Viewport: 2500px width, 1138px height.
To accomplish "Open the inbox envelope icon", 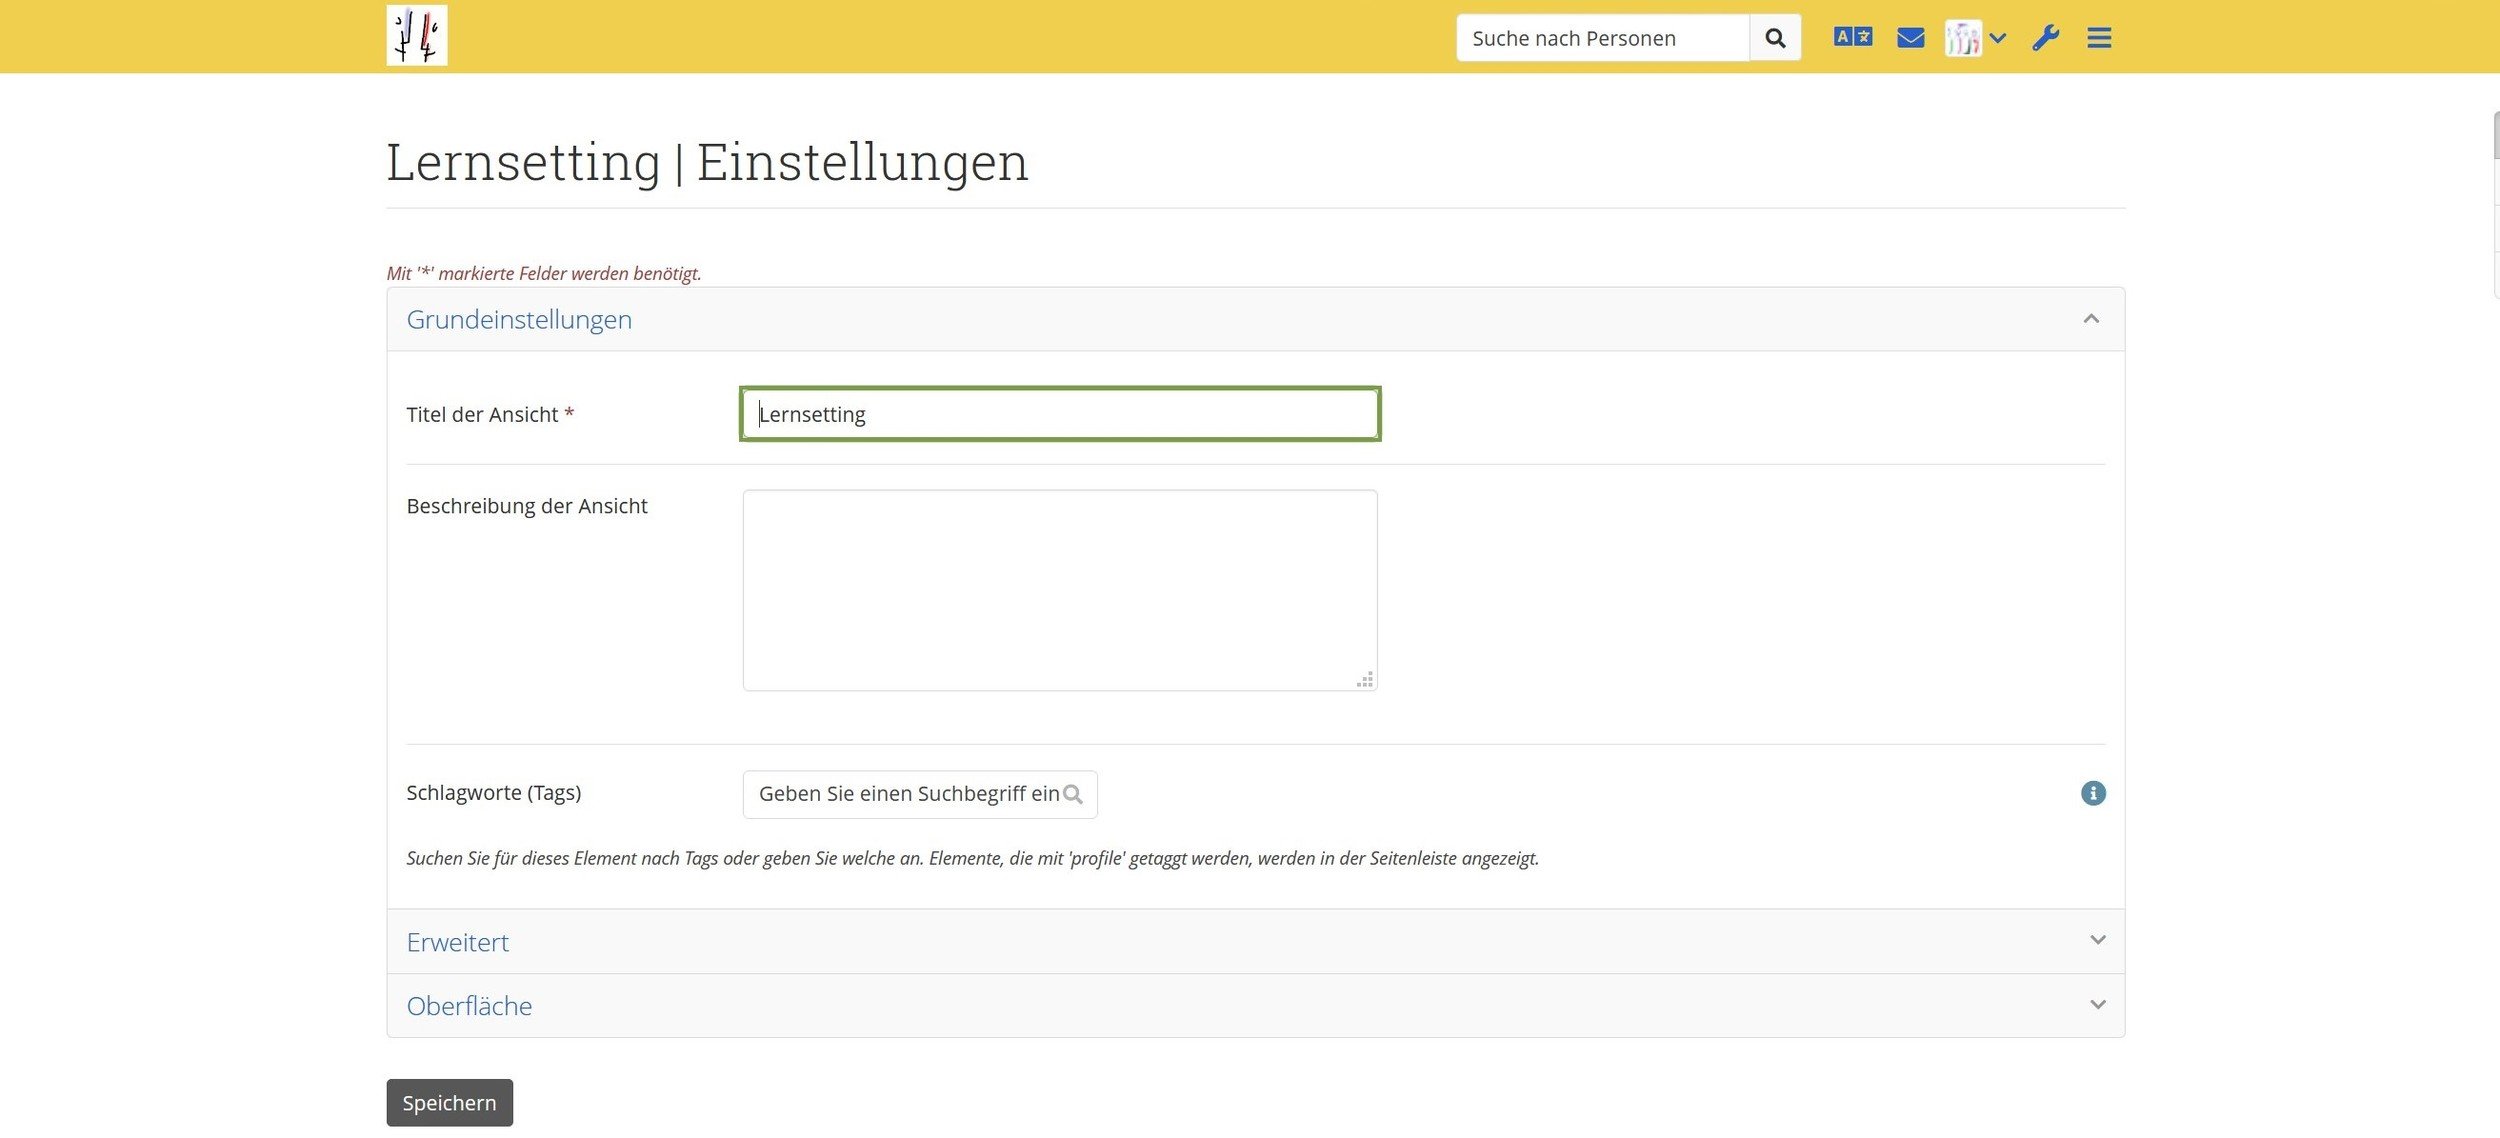I will (1910, 38).
